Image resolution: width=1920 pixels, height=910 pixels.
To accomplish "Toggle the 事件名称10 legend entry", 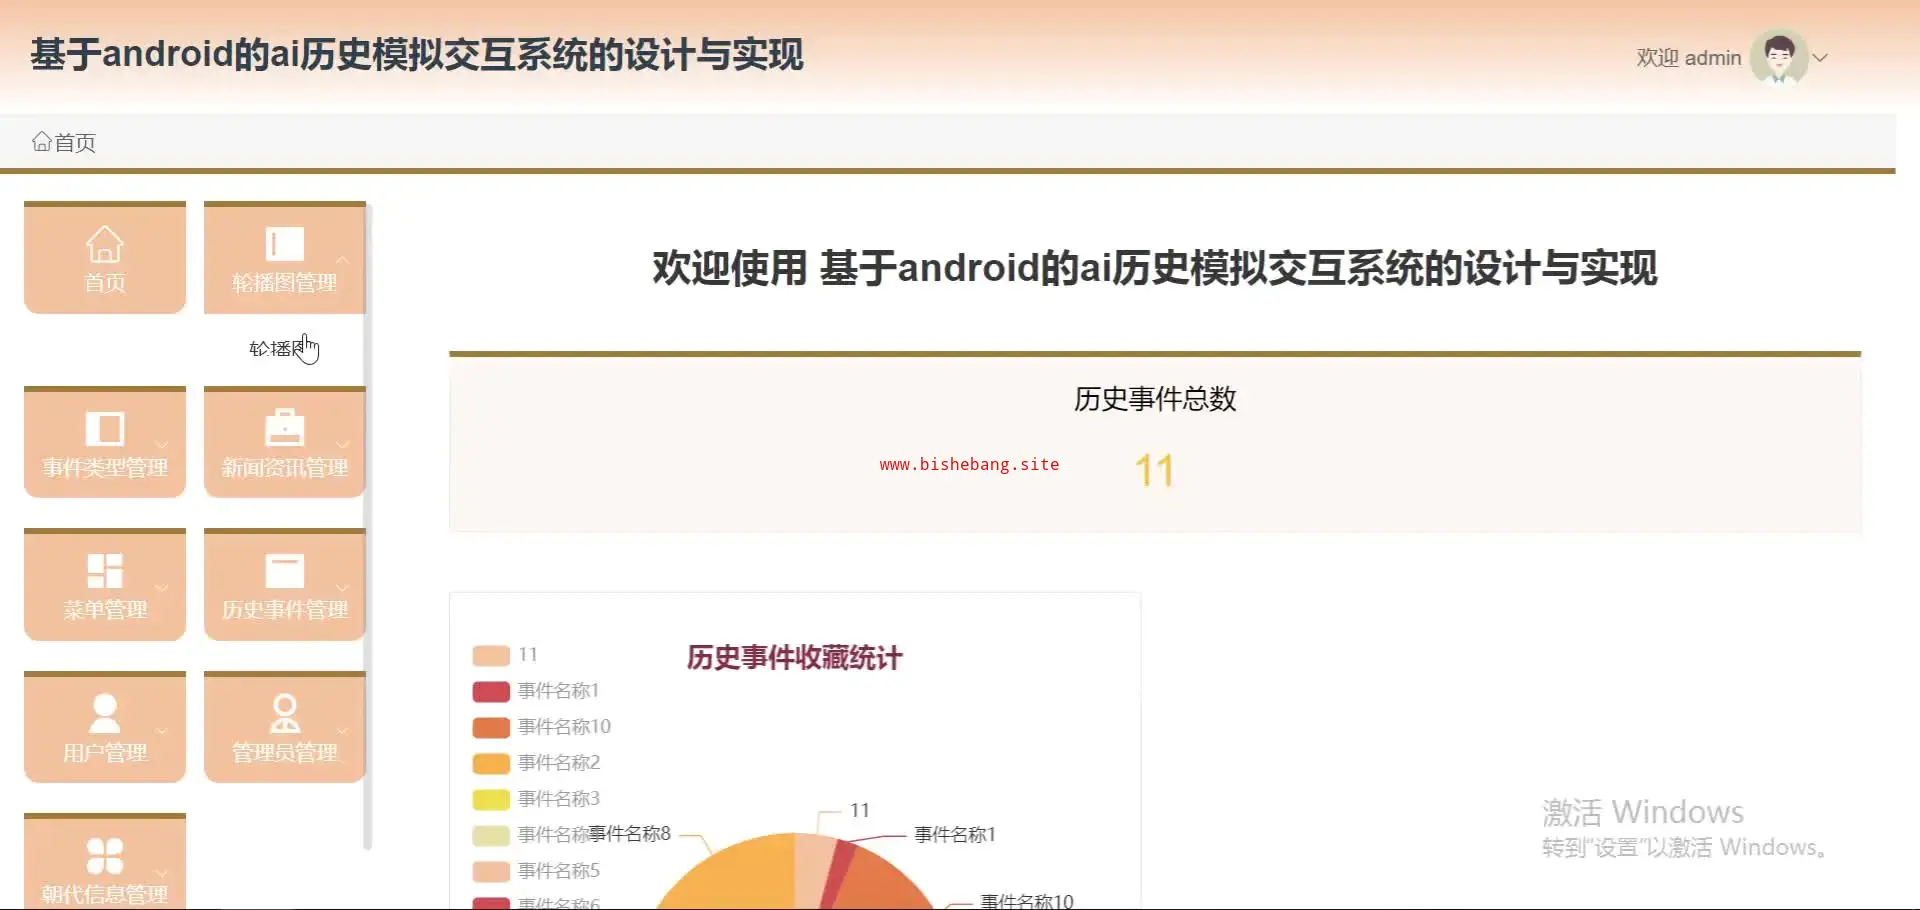I will (x=541, y=727).
